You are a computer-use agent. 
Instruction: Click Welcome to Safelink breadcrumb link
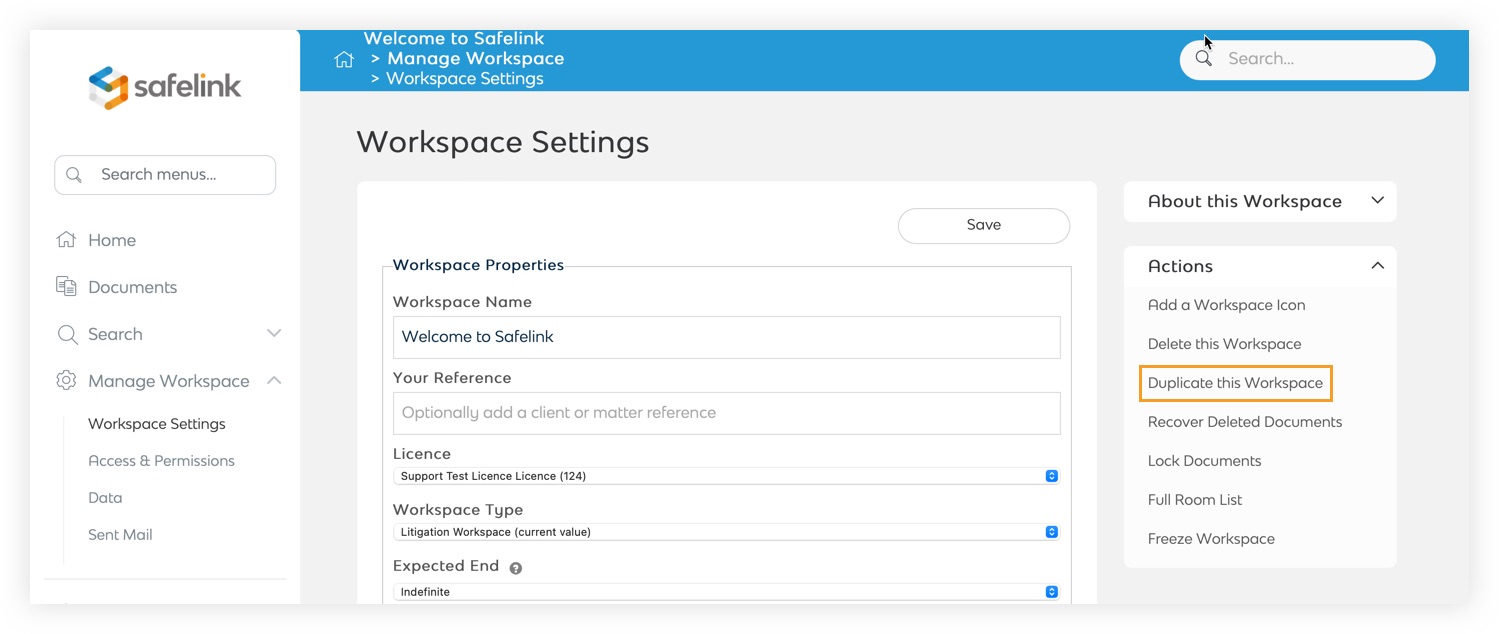click(454, 39)
